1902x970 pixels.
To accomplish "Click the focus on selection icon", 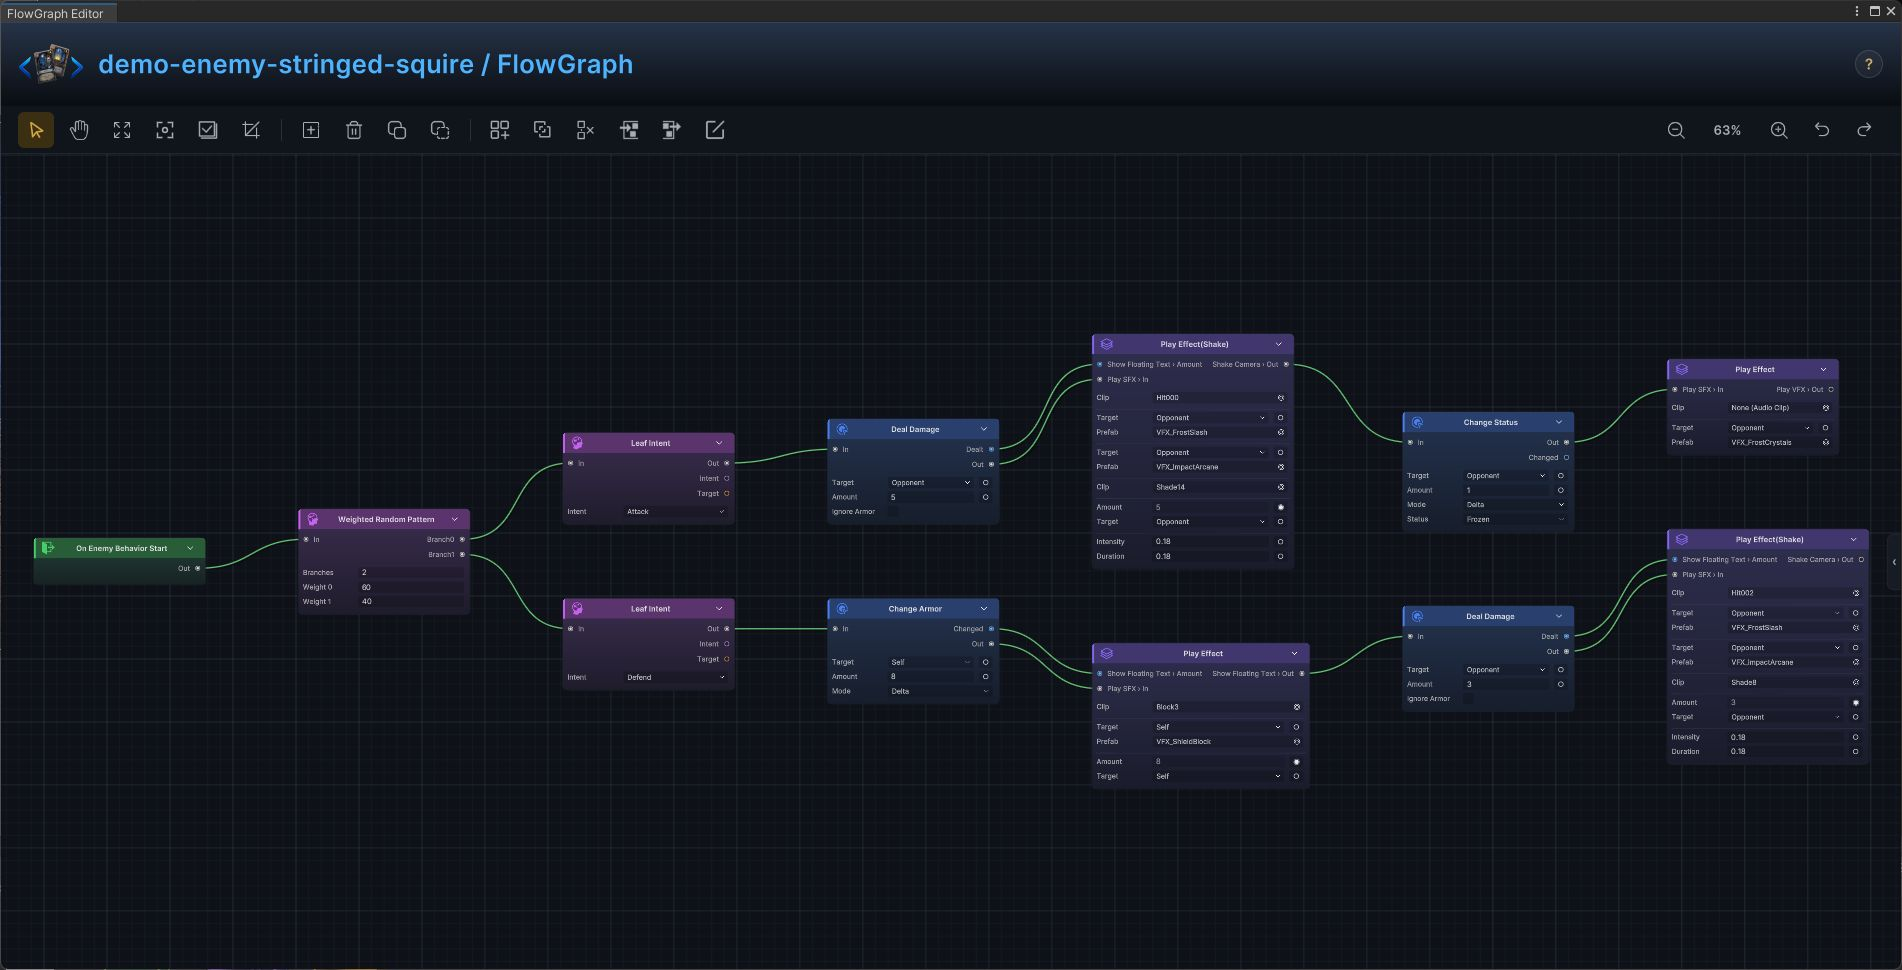I will click(x=165, y=130).
